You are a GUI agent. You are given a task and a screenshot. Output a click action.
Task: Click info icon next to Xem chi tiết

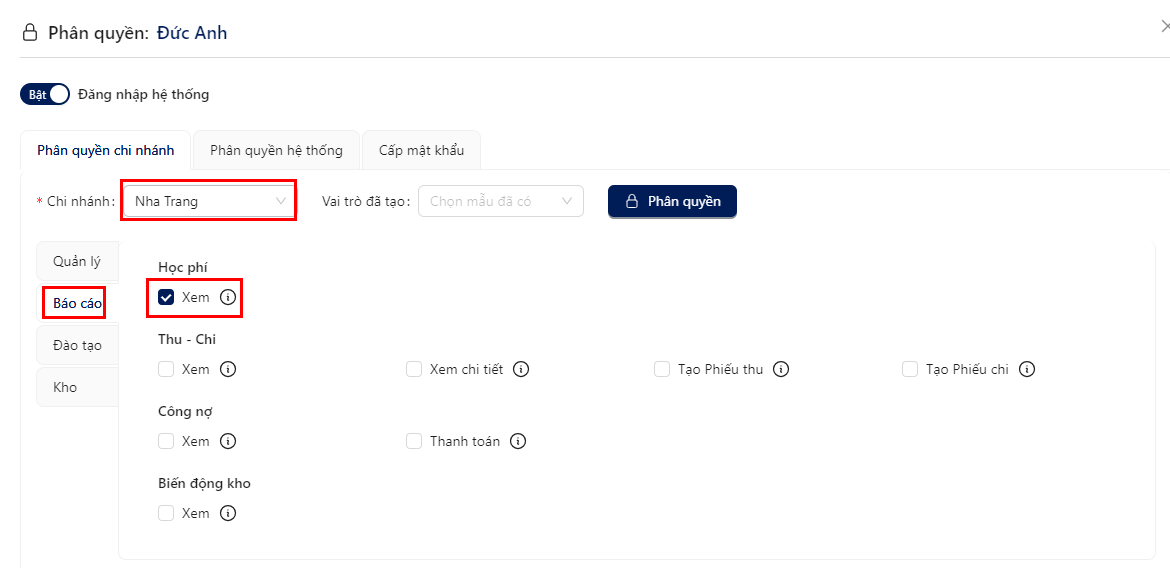tap(522, 369)
